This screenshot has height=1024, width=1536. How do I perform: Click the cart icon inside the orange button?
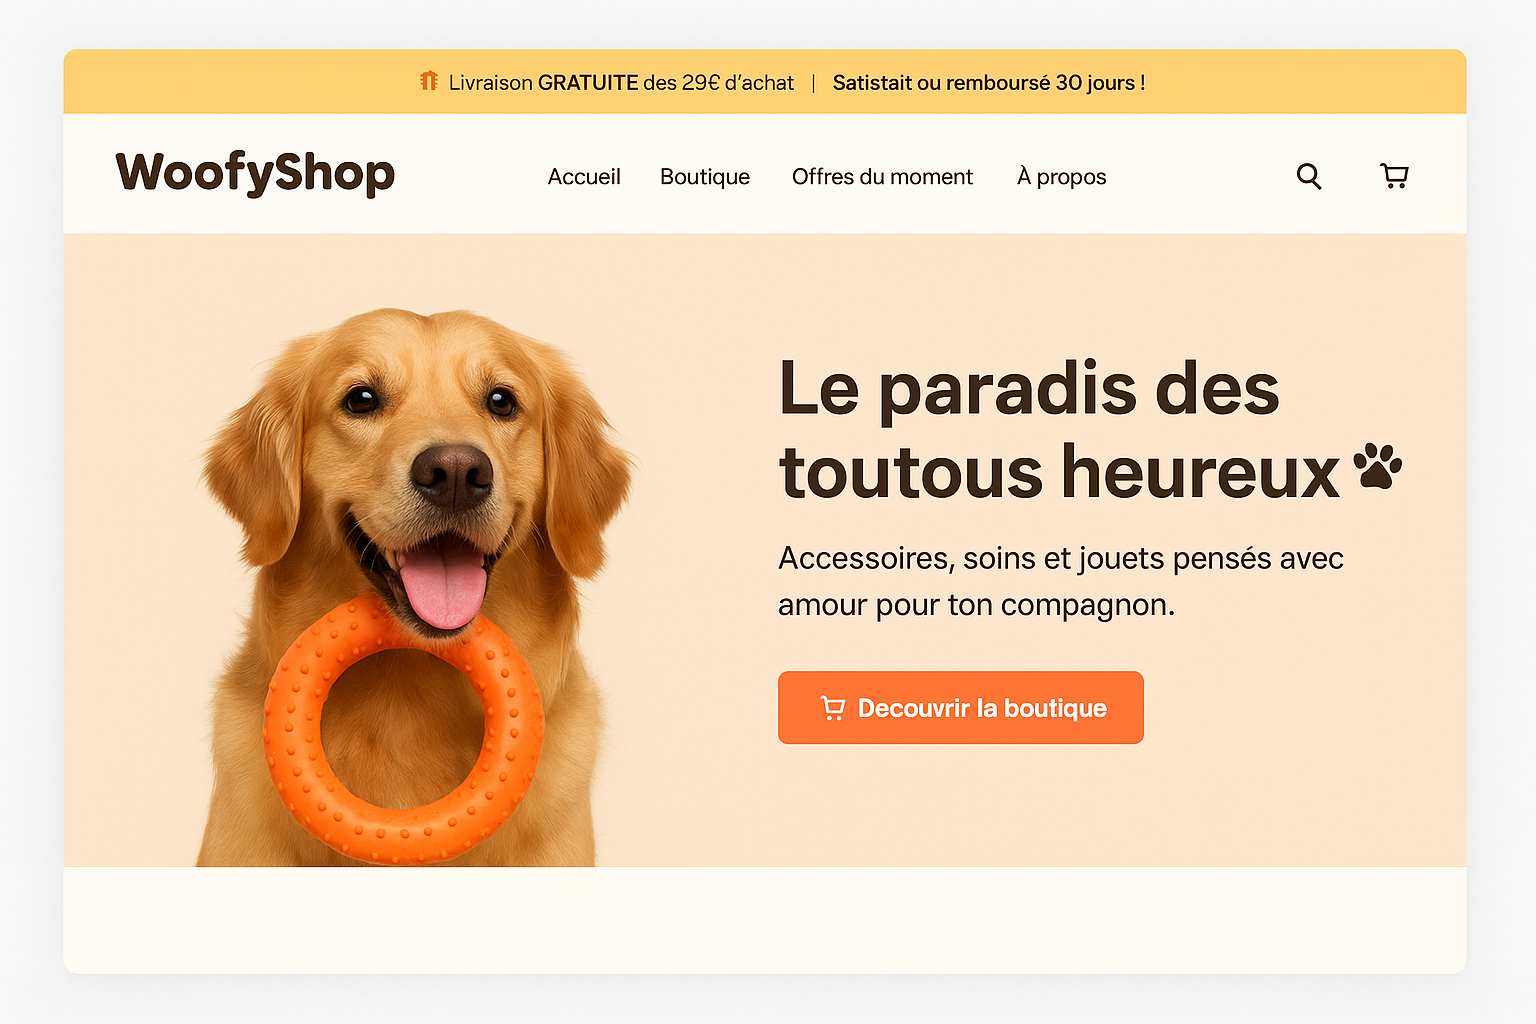click(832, 708)
